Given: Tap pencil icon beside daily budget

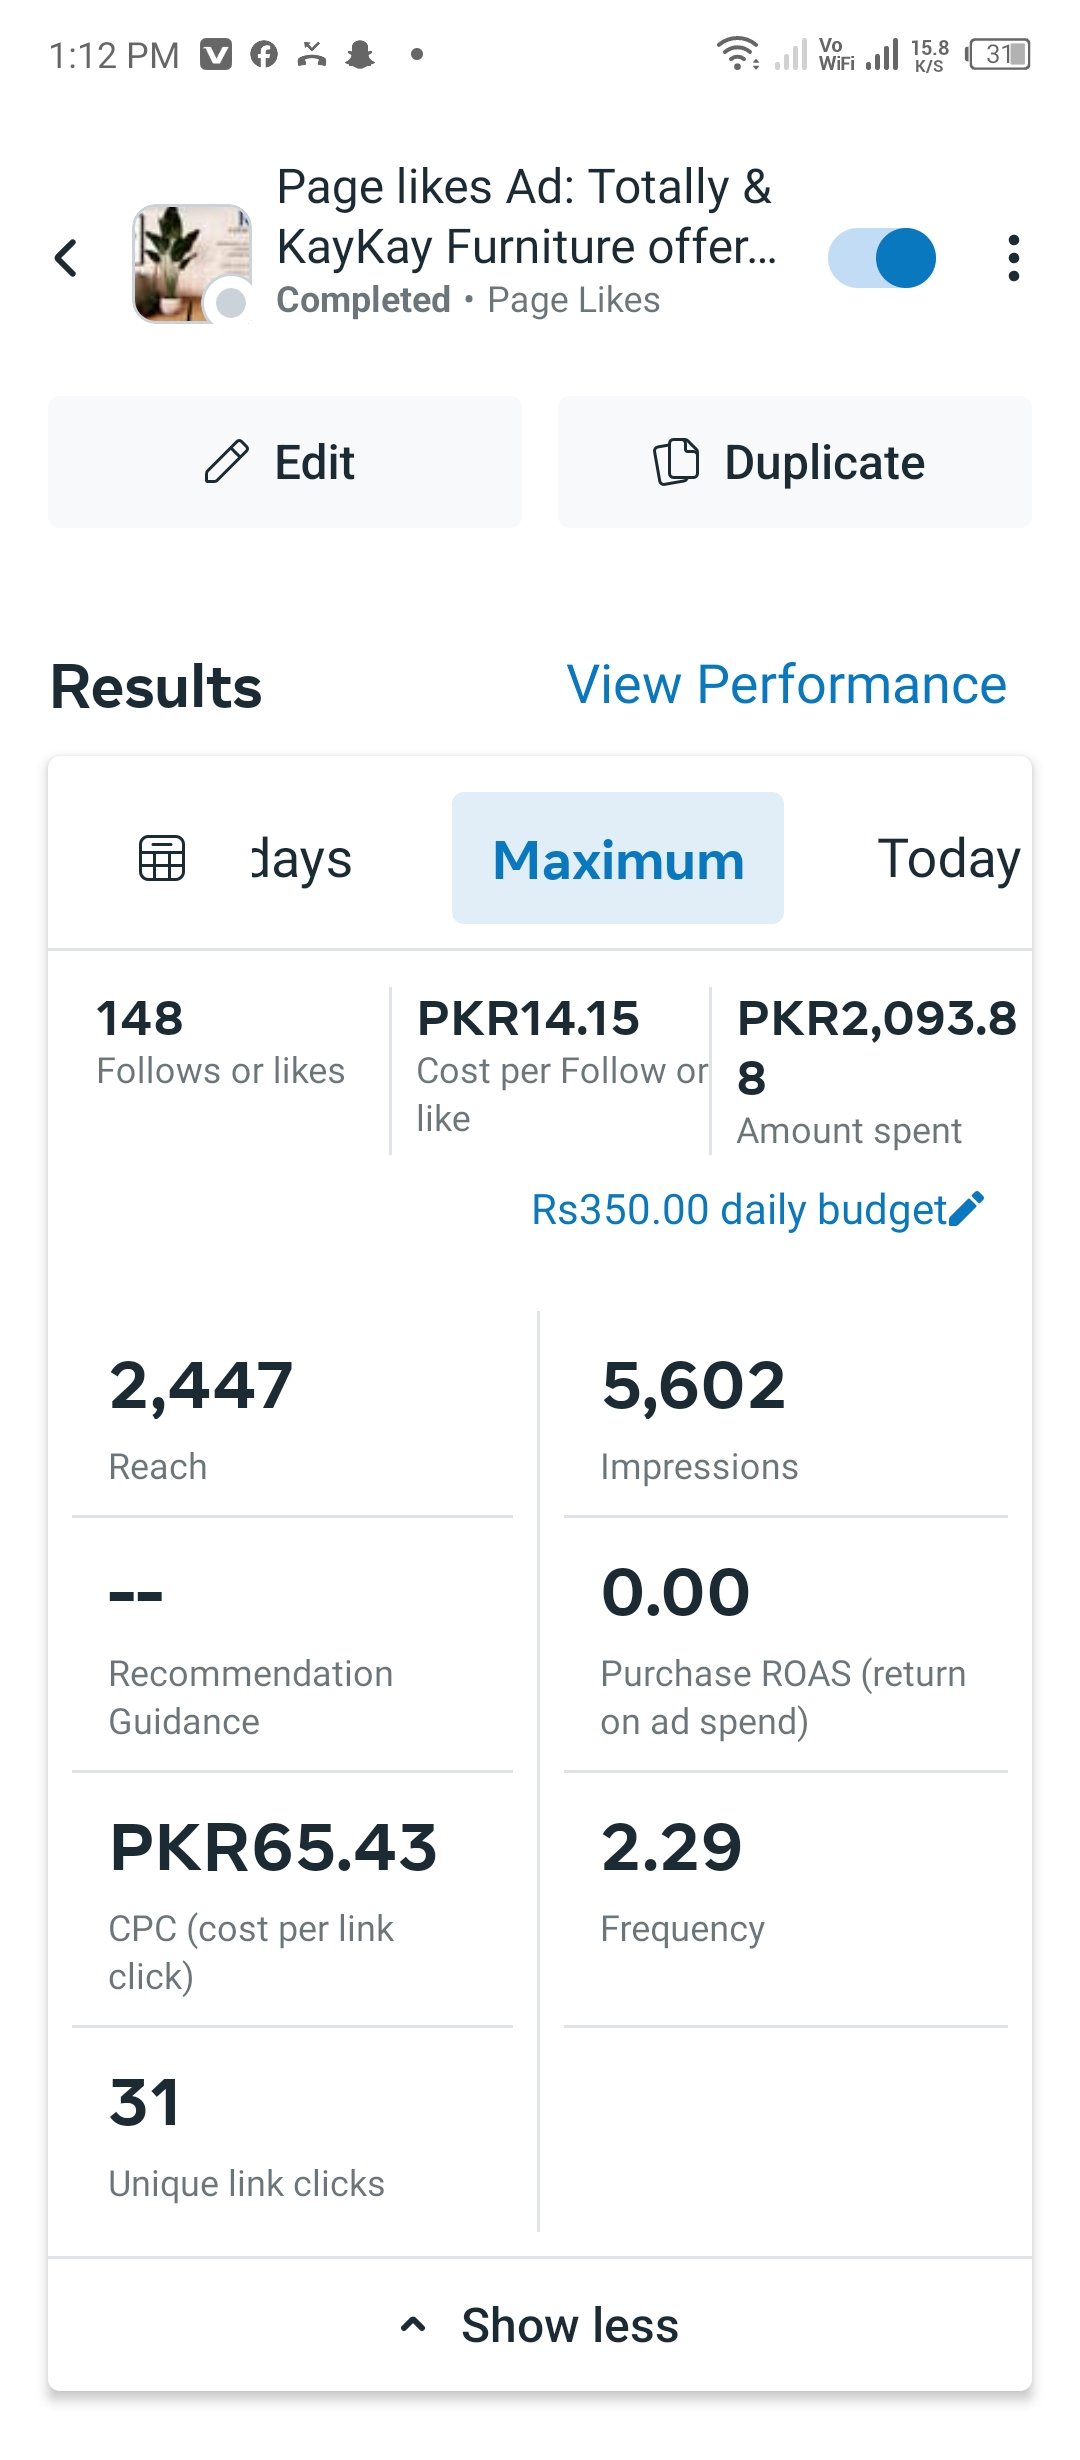Looking at the screenshot, I should point(967,1209).
